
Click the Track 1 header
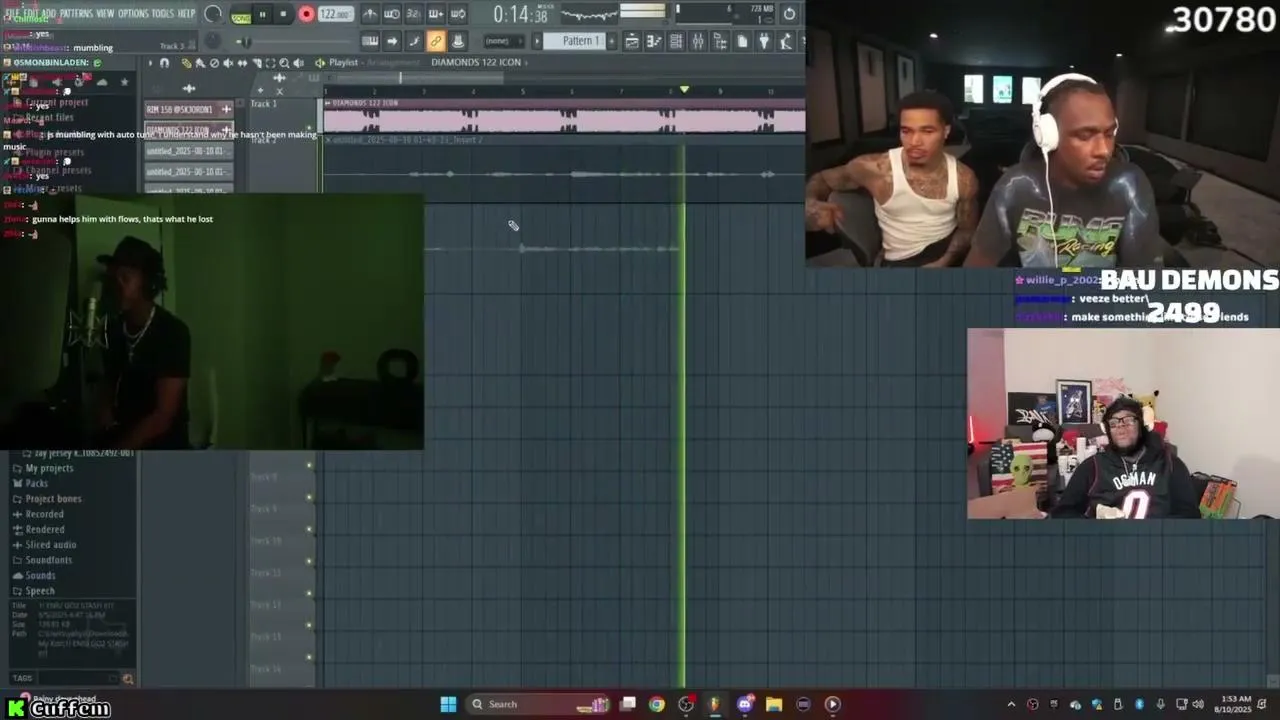tap(283, 116)
